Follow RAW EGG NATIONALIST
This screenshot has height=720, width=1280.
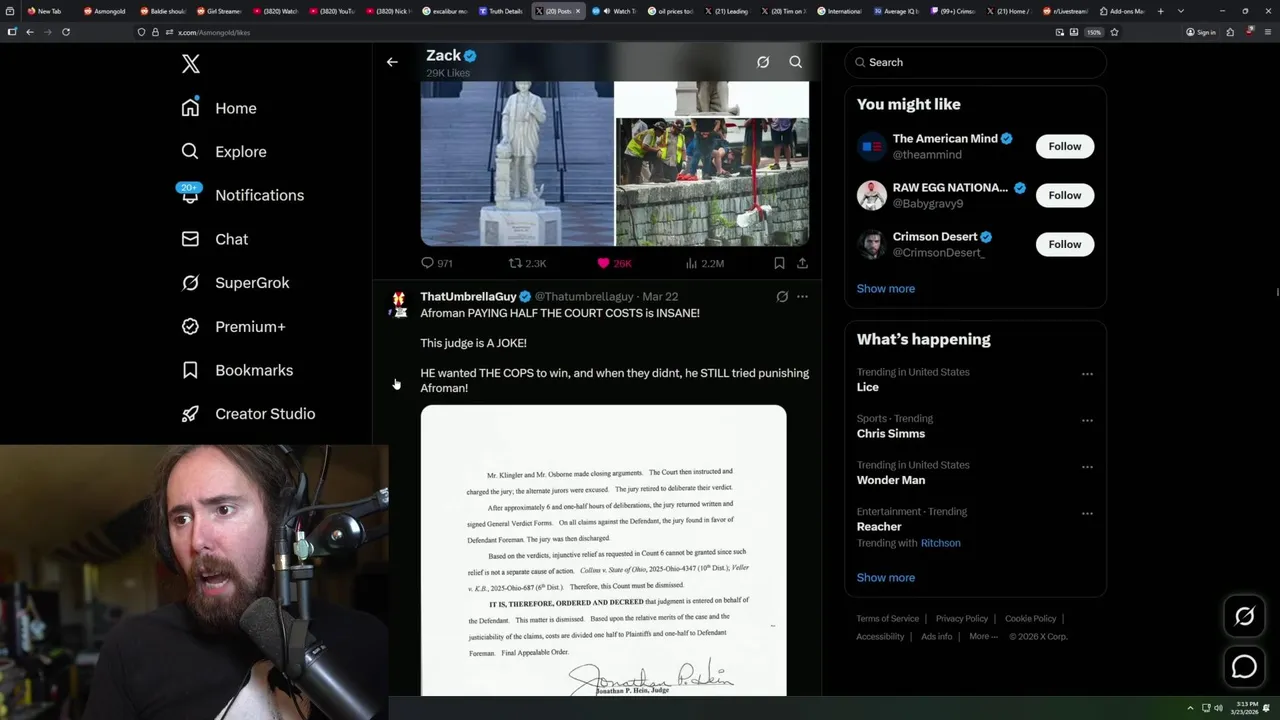tap(1065, 195)
